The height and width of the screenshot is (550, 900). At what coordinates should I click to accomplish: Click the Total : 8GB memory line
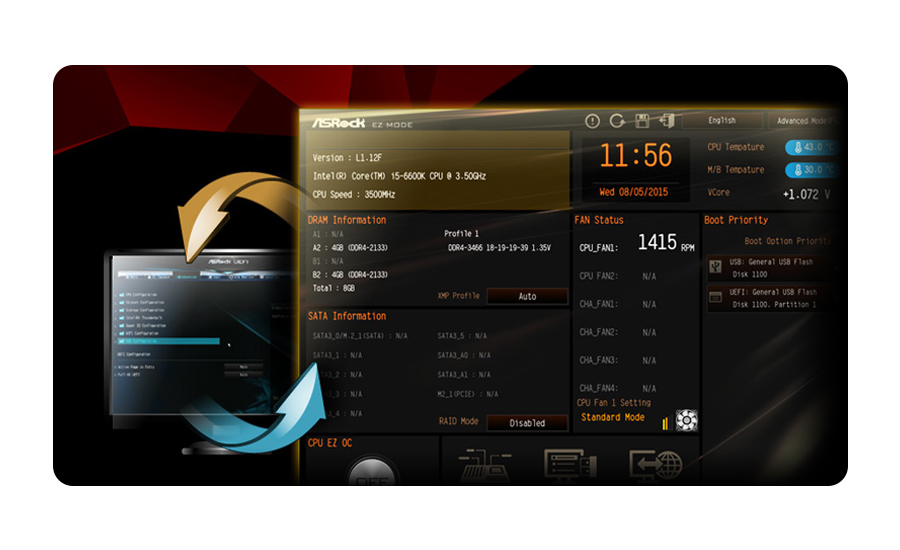click(333, 288)
